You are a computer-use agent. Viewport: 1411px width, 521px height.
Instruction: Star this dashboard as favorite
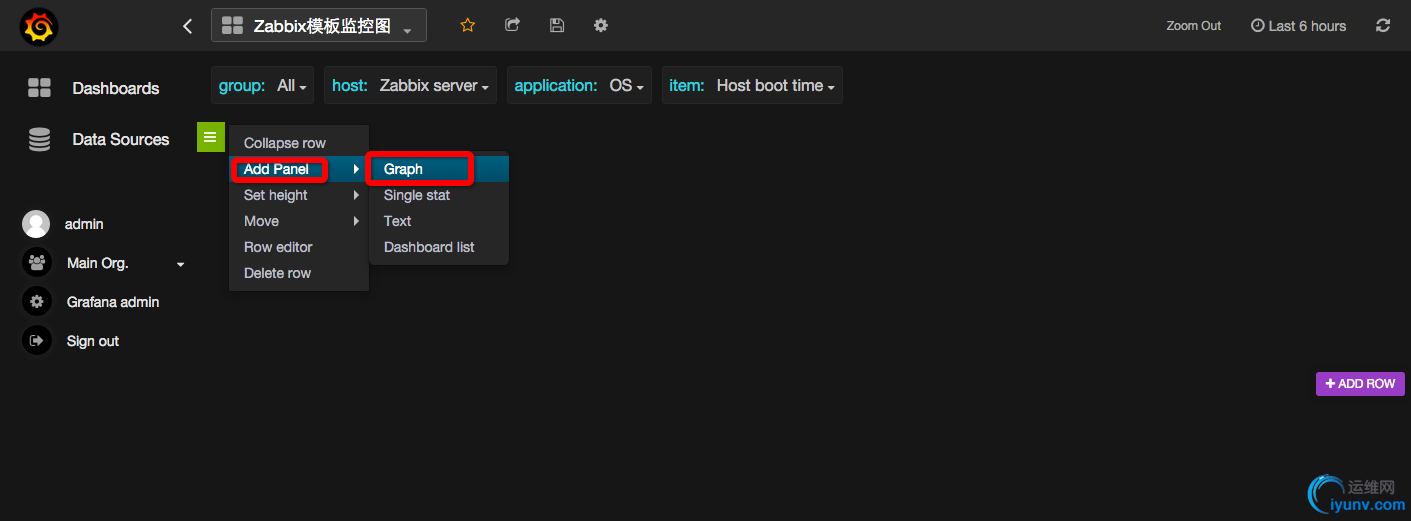467,26
